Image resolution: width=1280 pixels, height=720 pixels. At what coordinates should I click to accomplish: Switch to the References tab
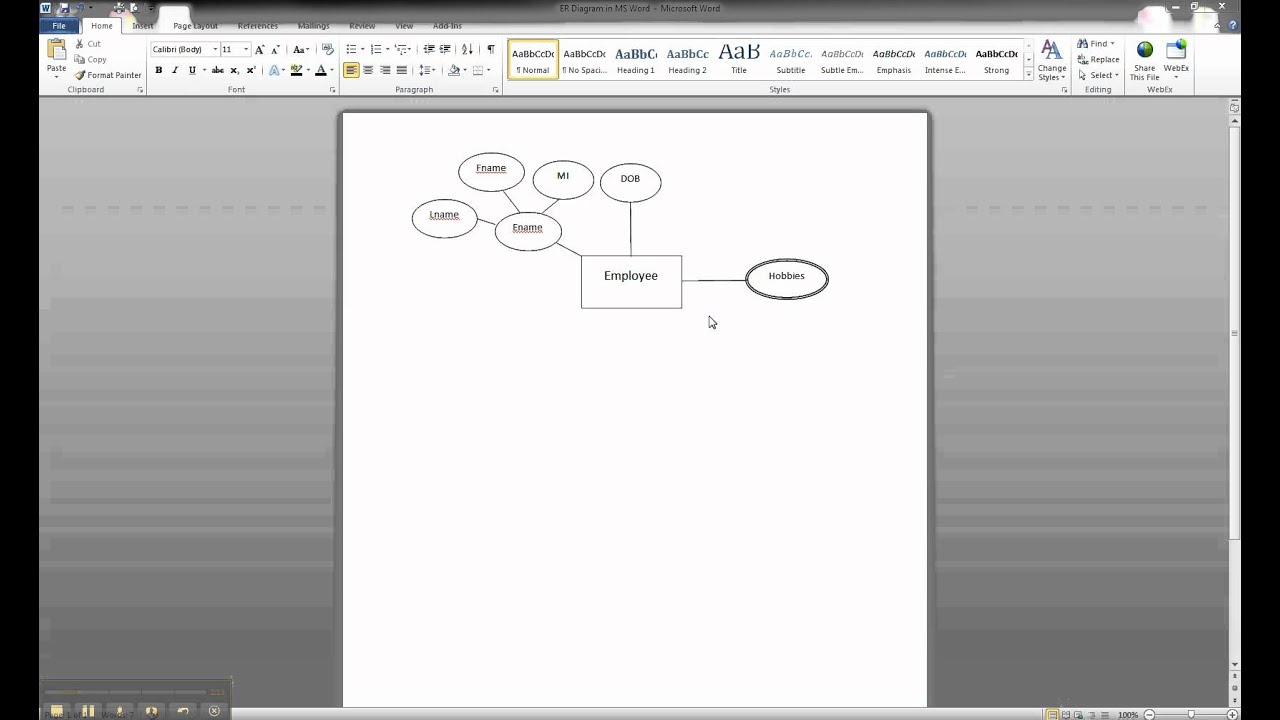(258, 26)
